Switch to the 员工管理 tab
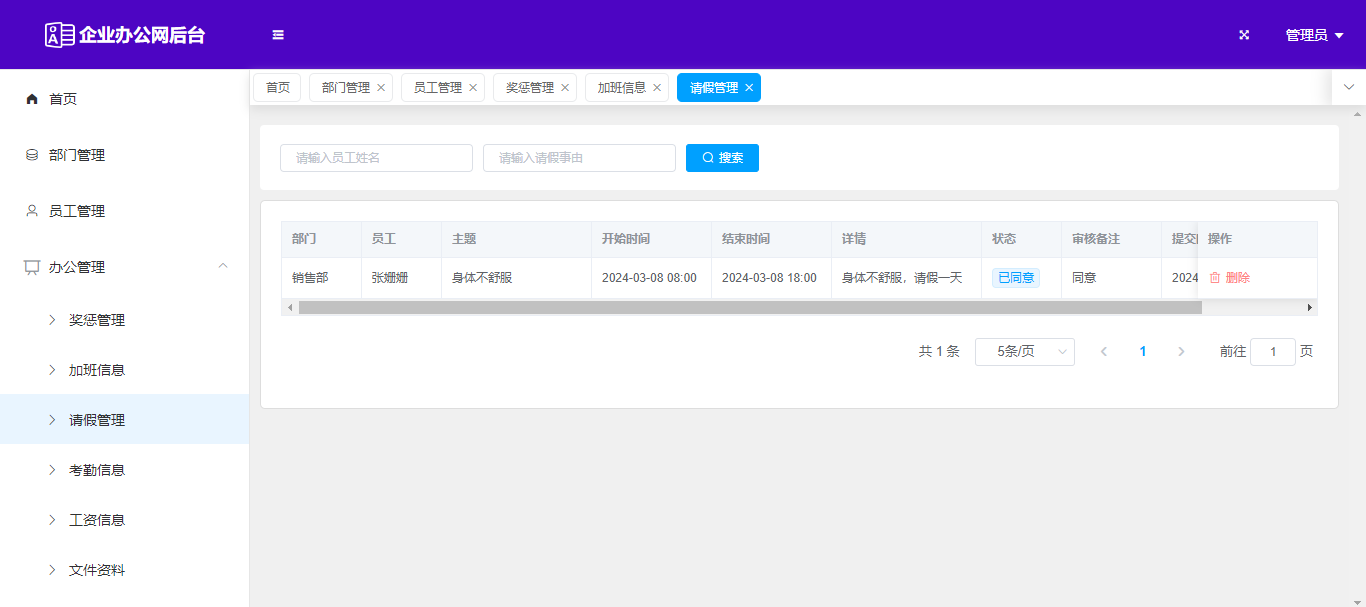1366x607 pixels. point(437,88)
